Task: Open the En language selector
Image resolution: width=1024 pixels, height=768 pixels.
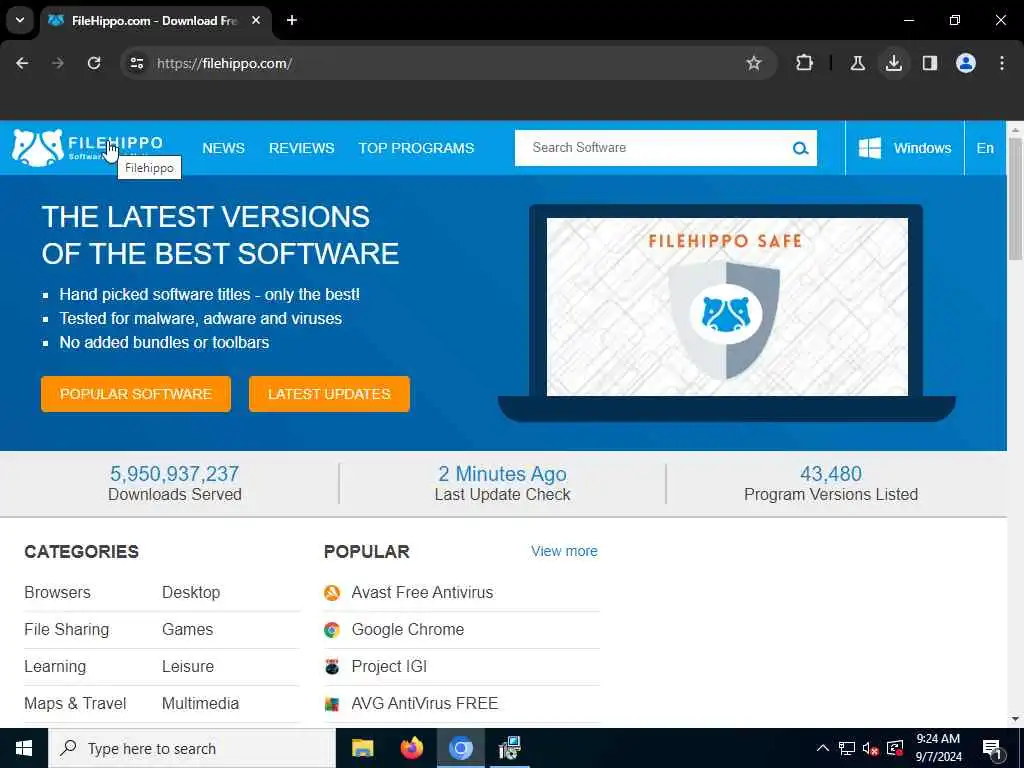Action: click(x=985, y=148)
